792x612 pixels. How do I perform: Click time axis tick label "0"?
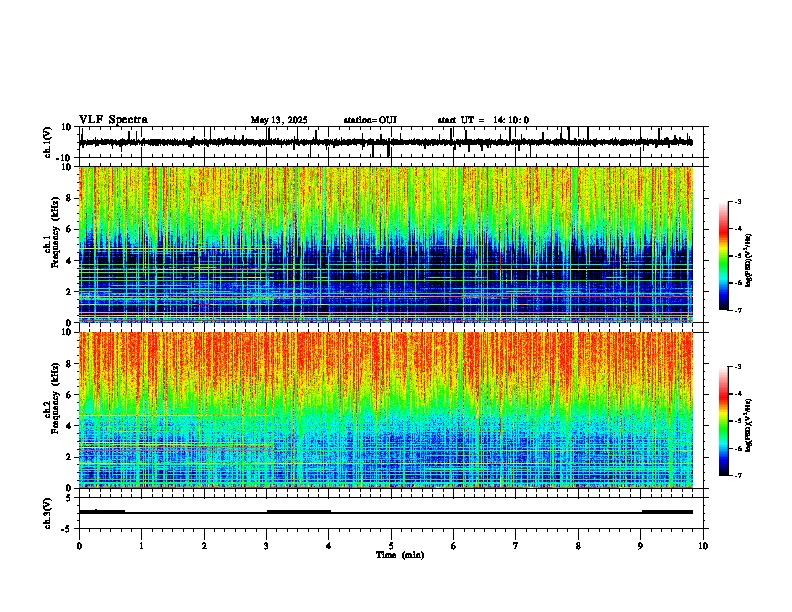pos(79,546)
